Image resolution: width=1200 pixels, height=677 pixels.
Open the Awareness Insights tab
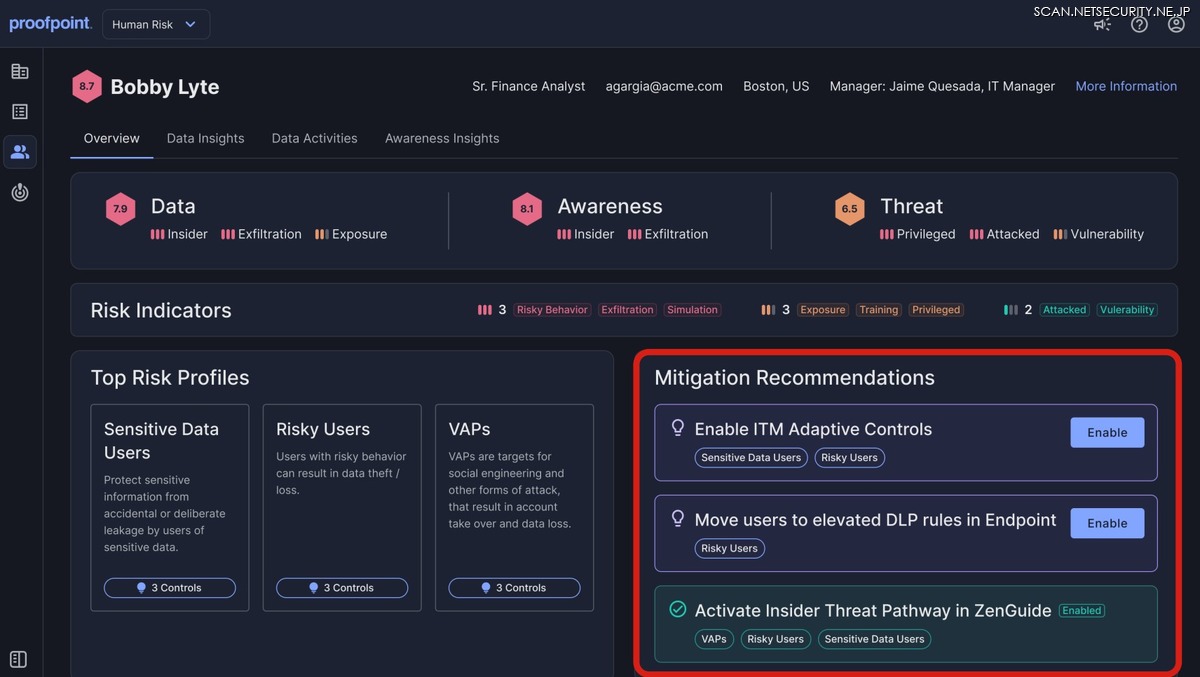coord(442,138)
